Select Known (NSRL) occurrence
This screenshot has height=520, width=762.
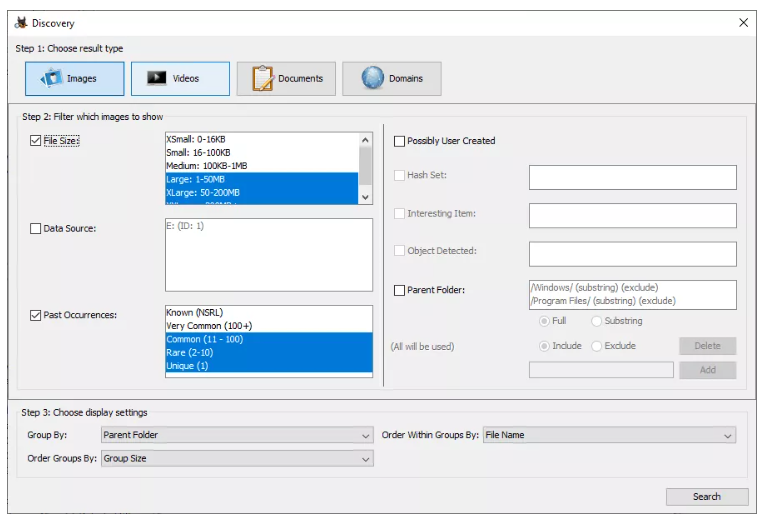269,312
